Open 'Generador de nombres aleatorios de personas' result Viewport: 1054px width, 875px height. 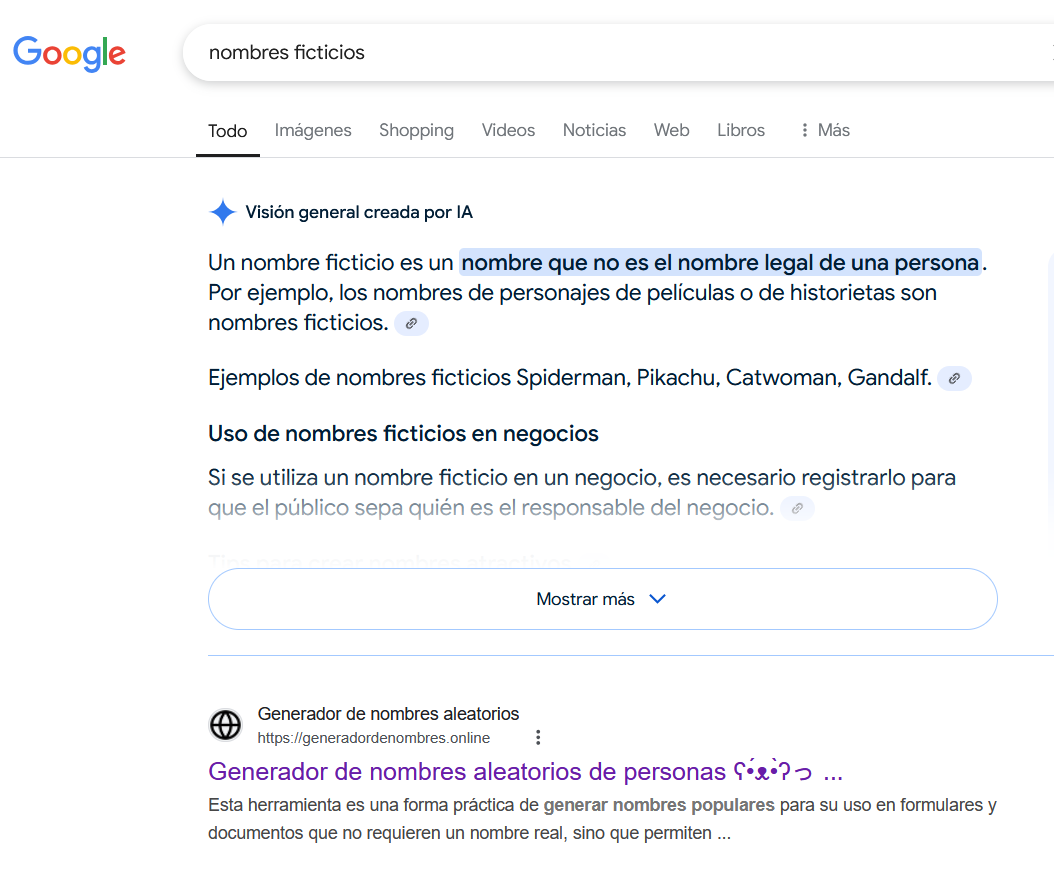click(x=525, y=772)
